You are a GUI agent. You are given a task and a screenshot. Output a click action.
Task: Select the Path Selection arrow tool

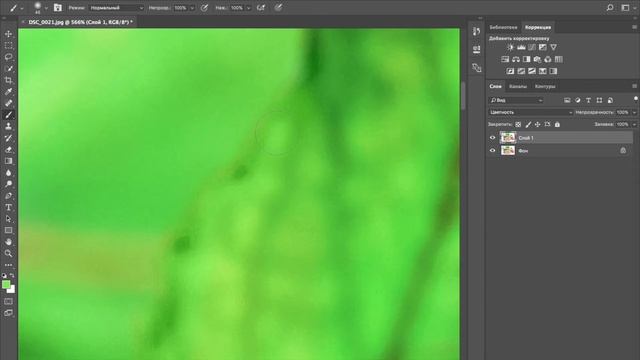point(8,219)
